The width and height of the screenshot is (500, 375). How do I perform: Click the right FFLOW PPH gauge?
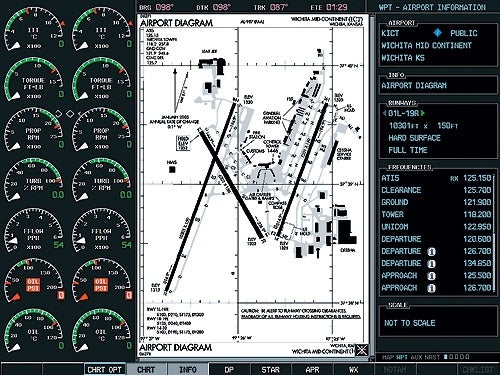[101, 230]
